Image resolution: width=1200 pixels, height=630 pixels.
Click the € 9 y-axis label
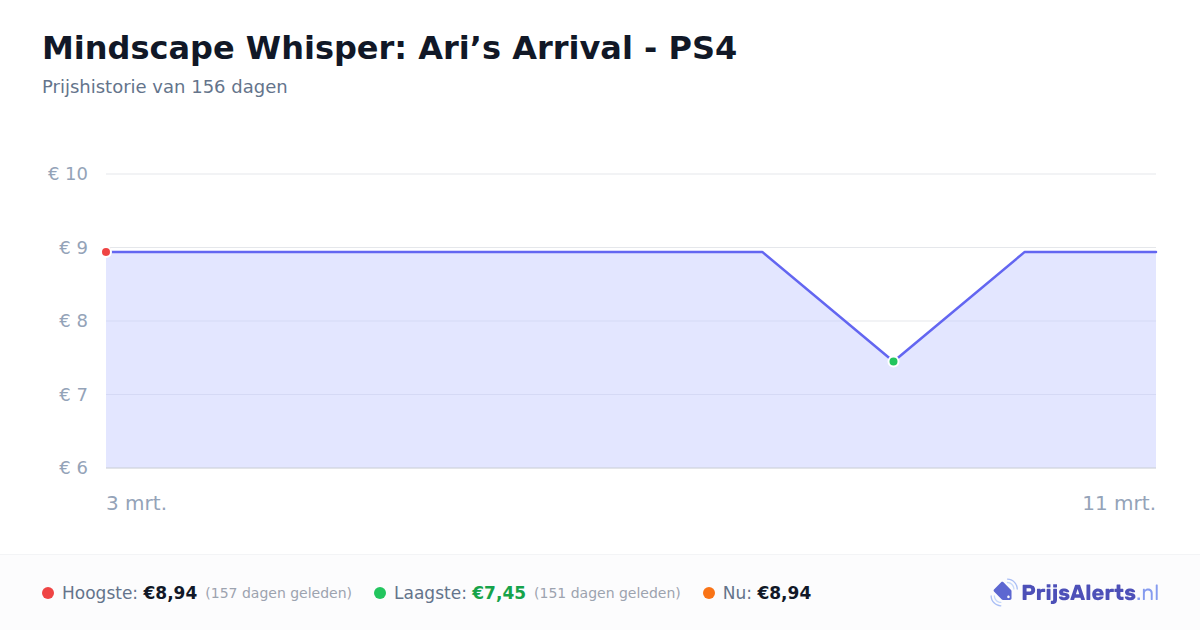[73, 247]
